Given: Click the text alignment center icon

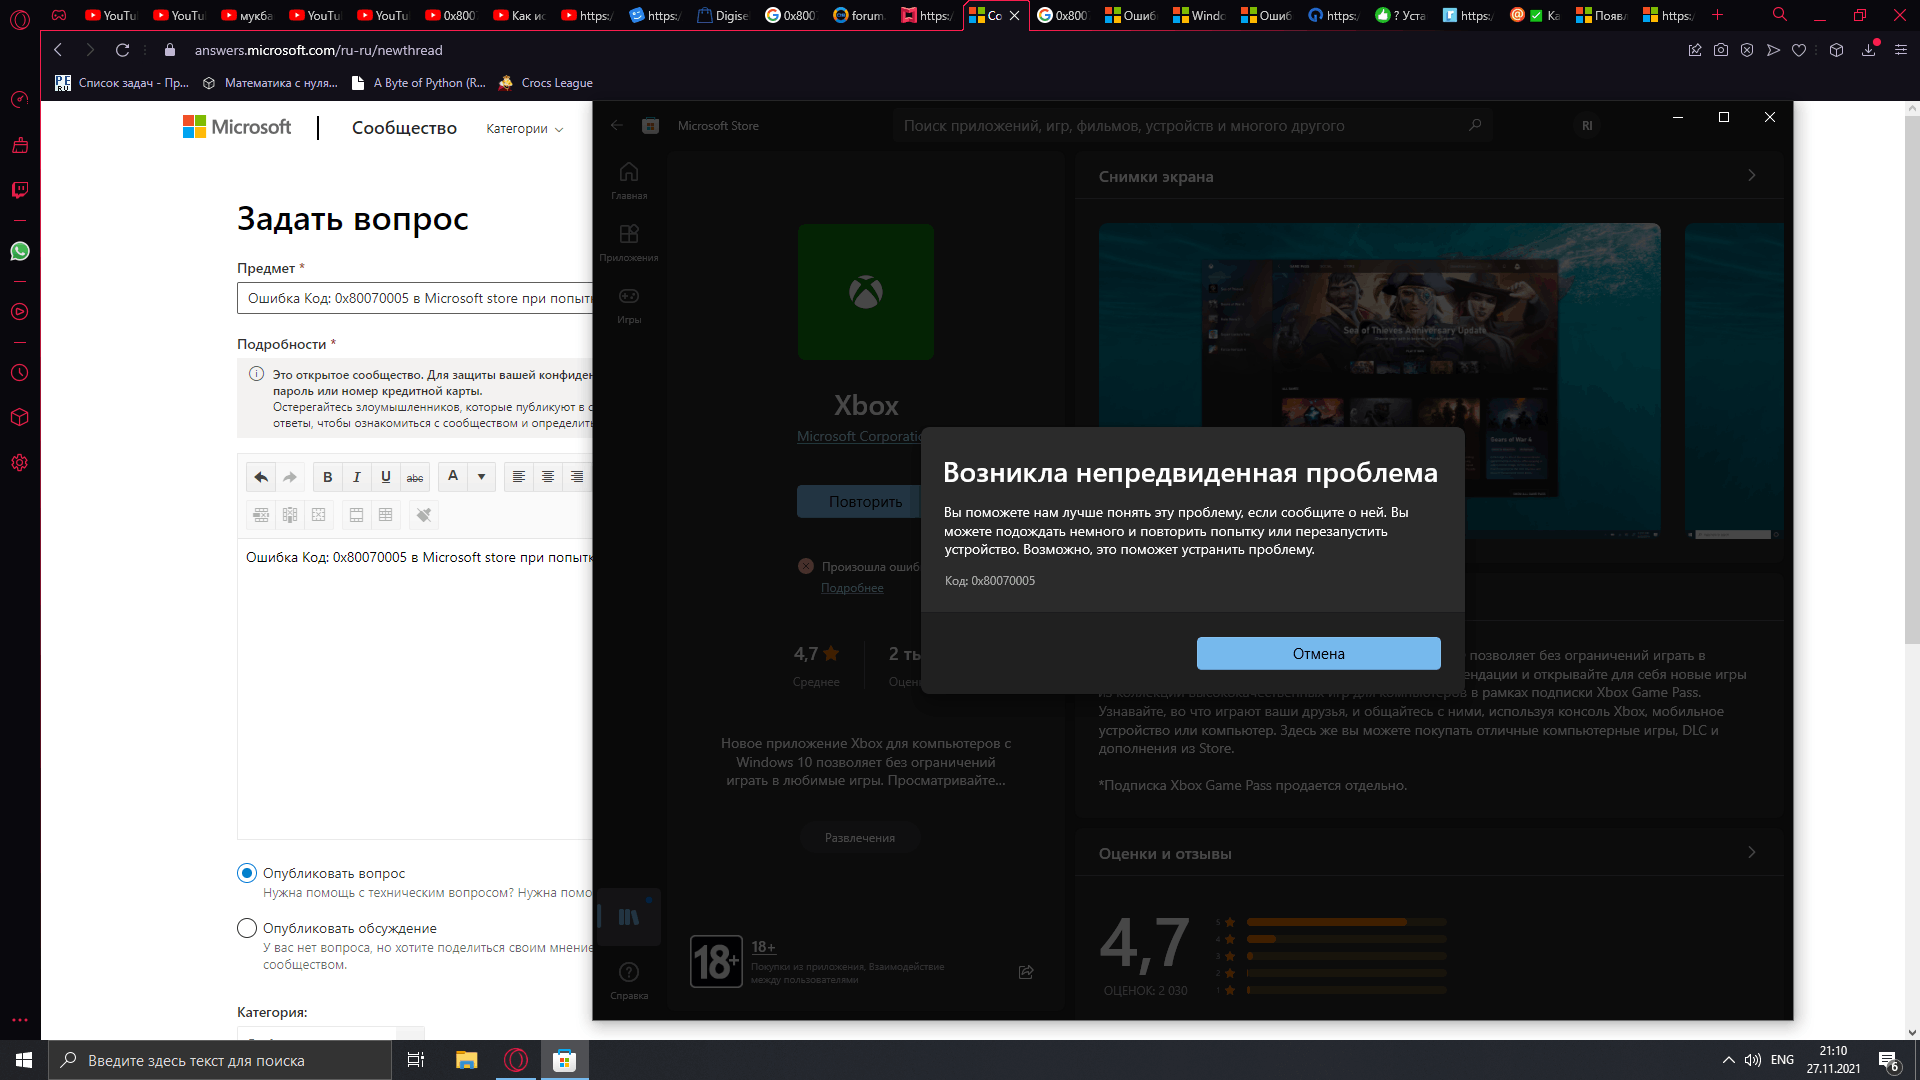Looking at the screenshot, I should 547,476.
